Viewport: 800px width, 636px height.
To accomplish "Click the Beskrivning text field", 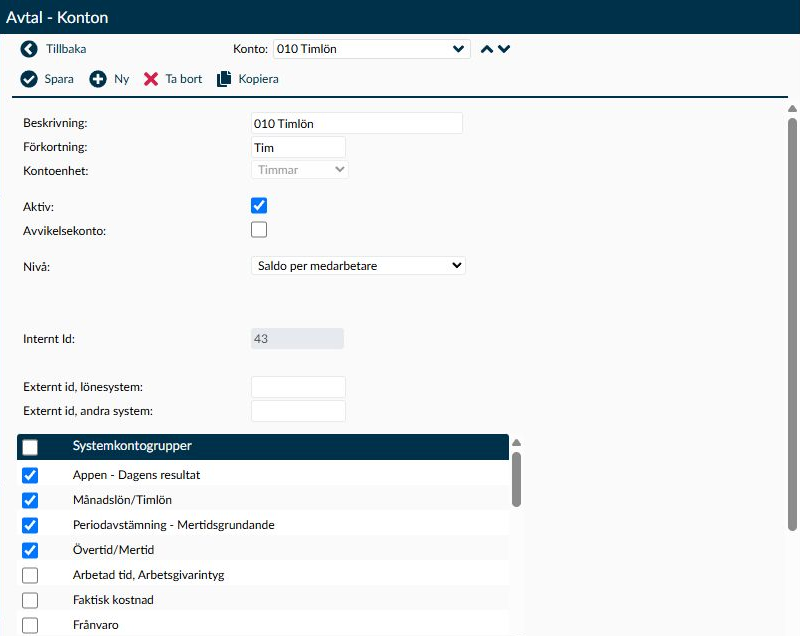I will 357,123.
